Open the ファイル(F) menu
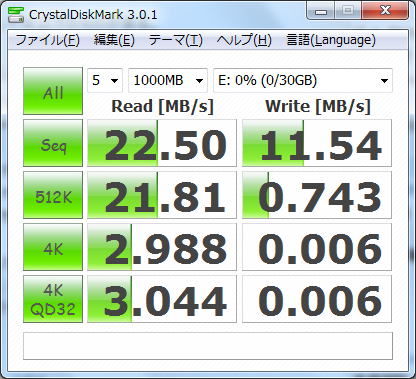Image resolution: width=416 pixels, height=379 pixels. 47,40
